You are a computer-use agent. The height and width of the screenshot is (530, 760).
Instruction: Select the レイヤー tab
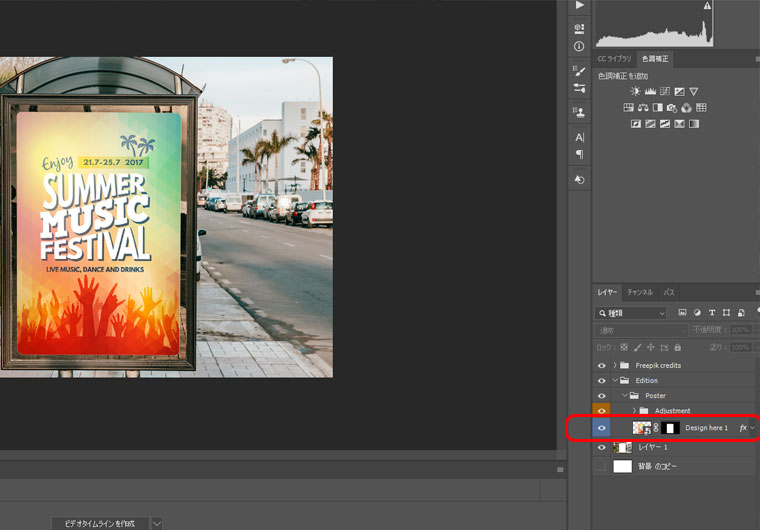tap(607, 292)
